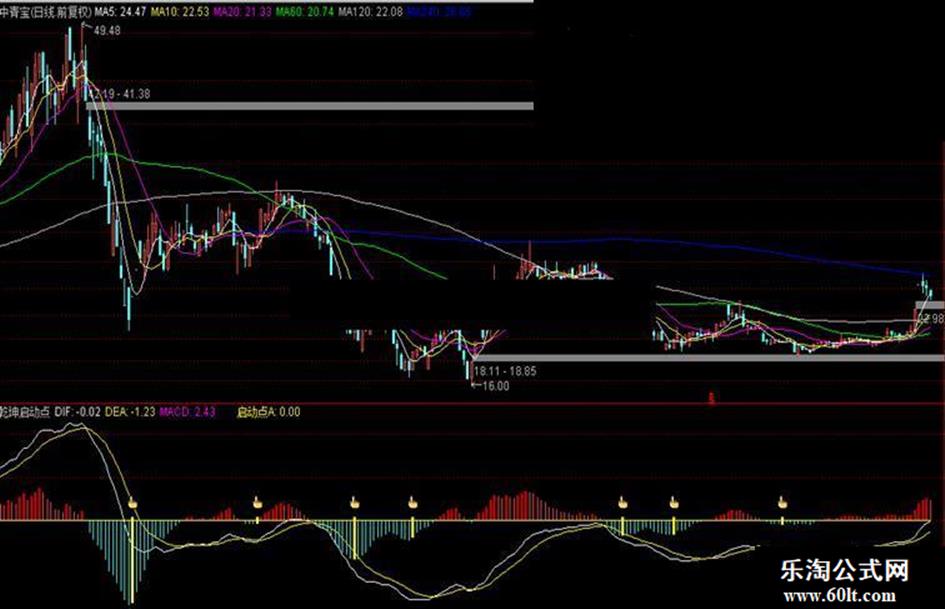The height and width of the screenshot is (609, 945).
Task: Select the MA120: 22.08 label
Action: (x=371, y=11)
